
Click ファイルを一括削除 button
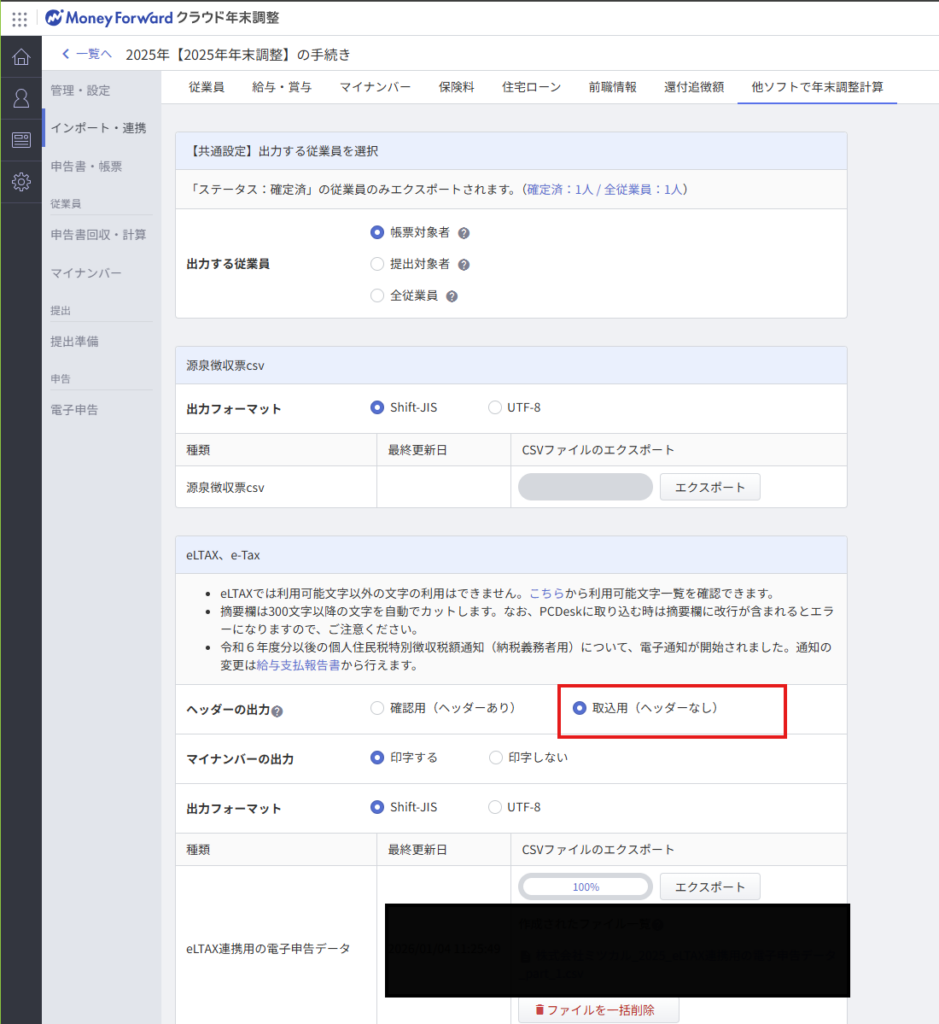pos(598,1010)
